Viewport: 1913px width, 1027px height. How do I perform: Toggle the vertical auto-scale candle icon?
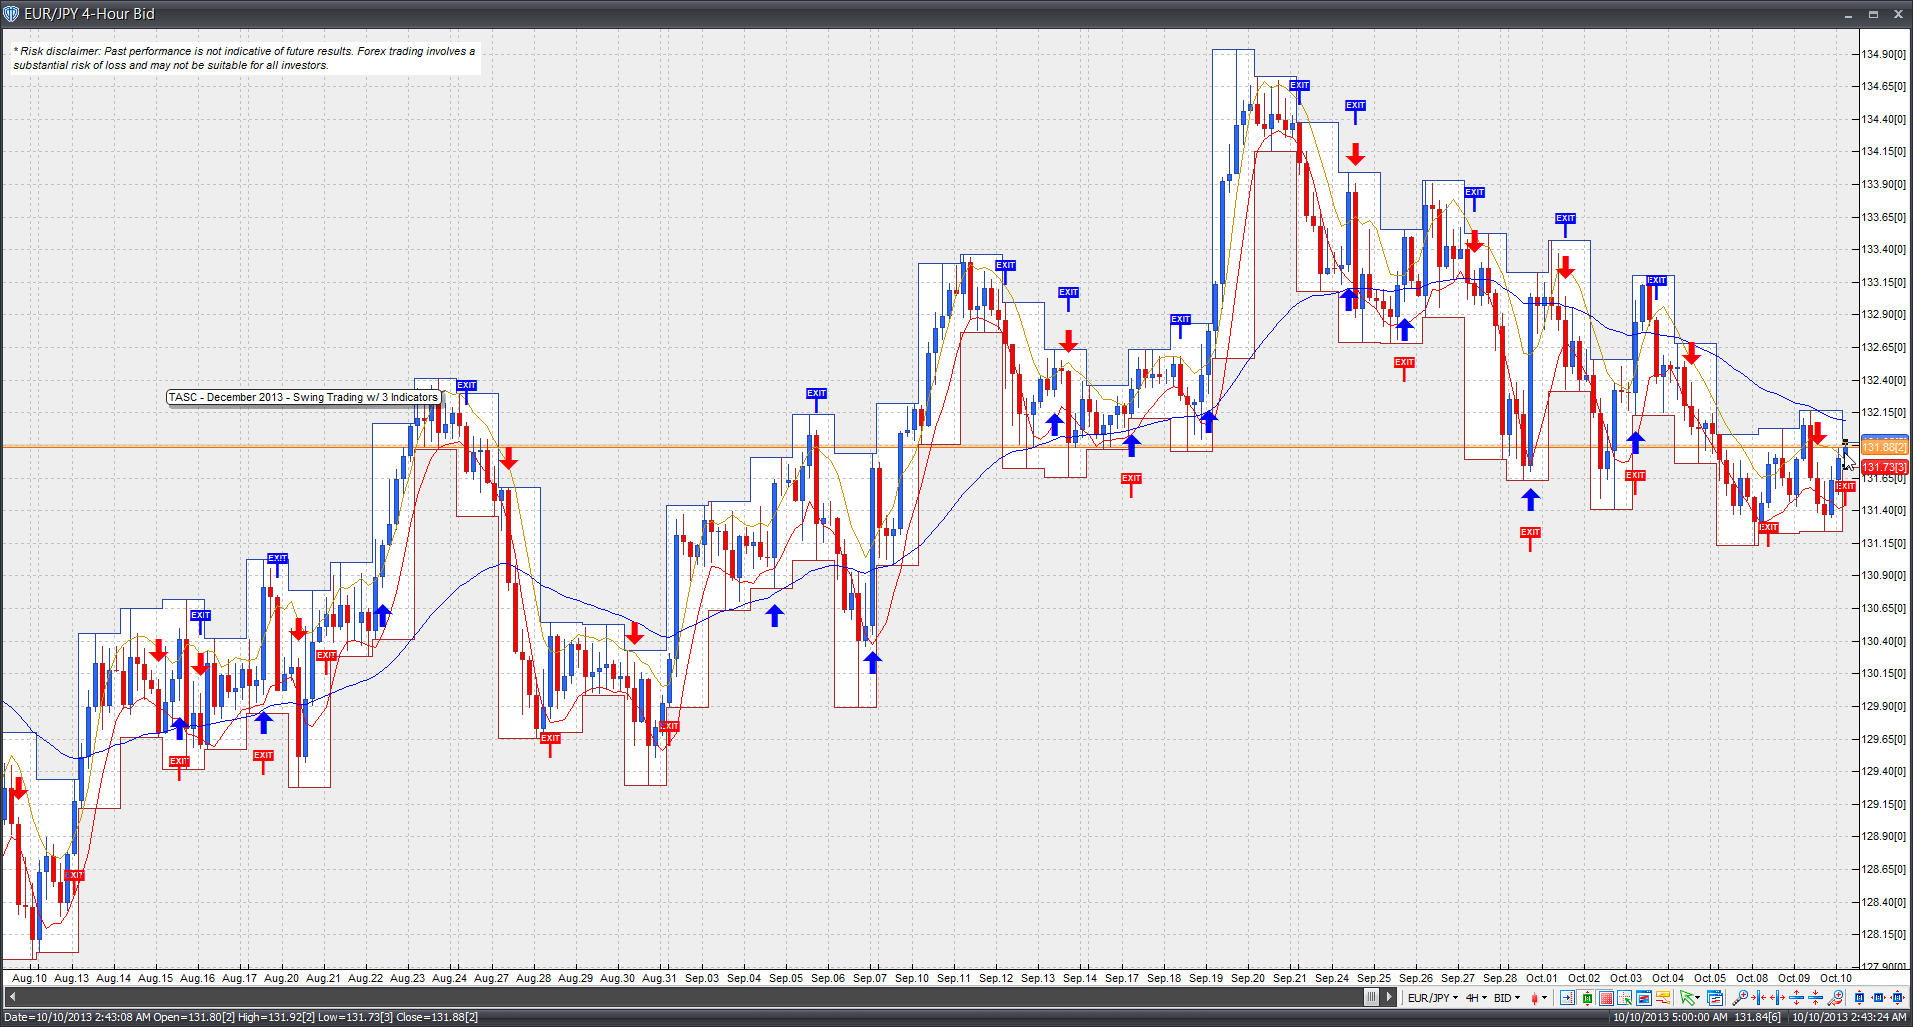point(1587,998)
